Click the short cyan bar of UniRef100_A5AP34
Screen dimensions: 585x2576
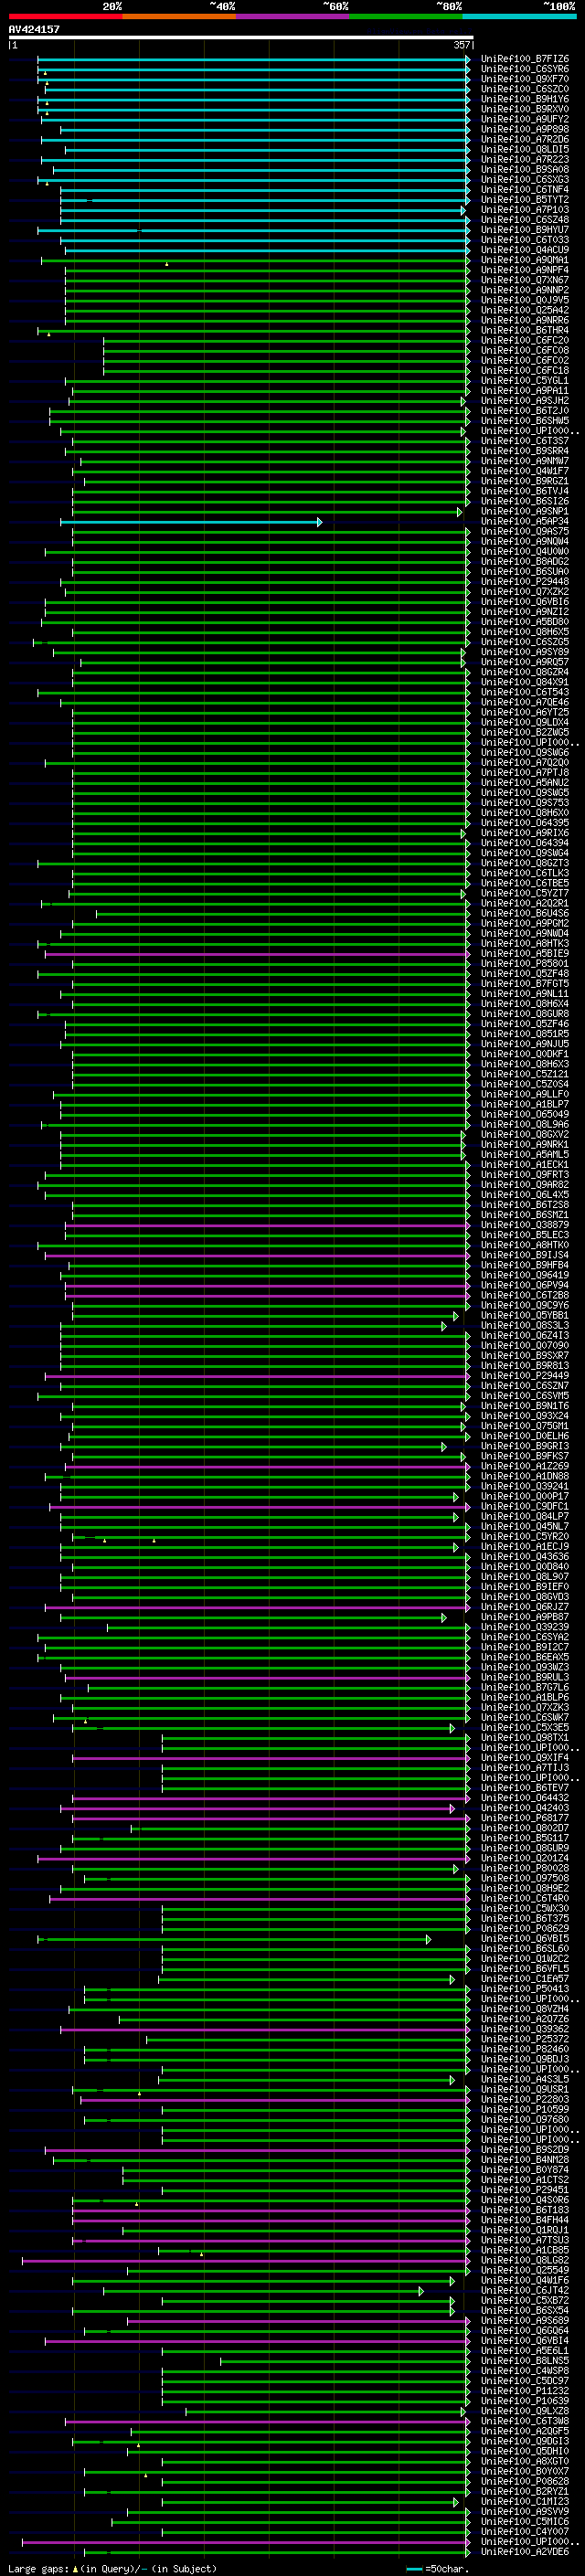(x=191, y=521)
